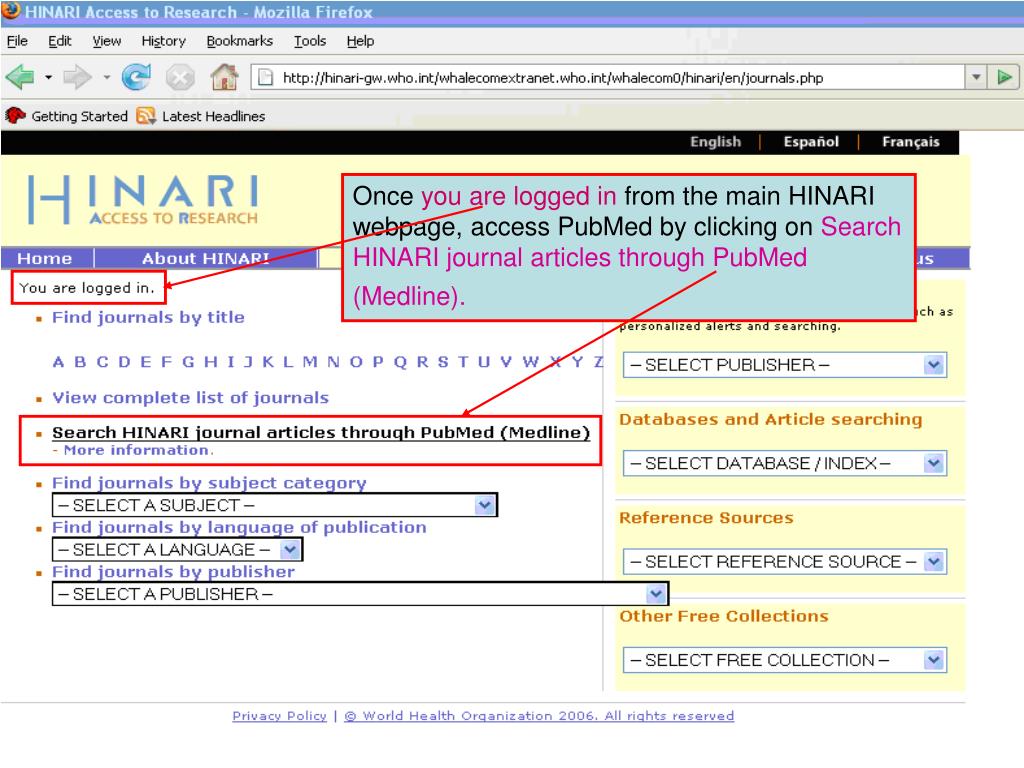Image resolution: width=1024 pixels, height=768 pixels.
Task: Click the HINARI Access to Research logo
Action: [143, 200]
